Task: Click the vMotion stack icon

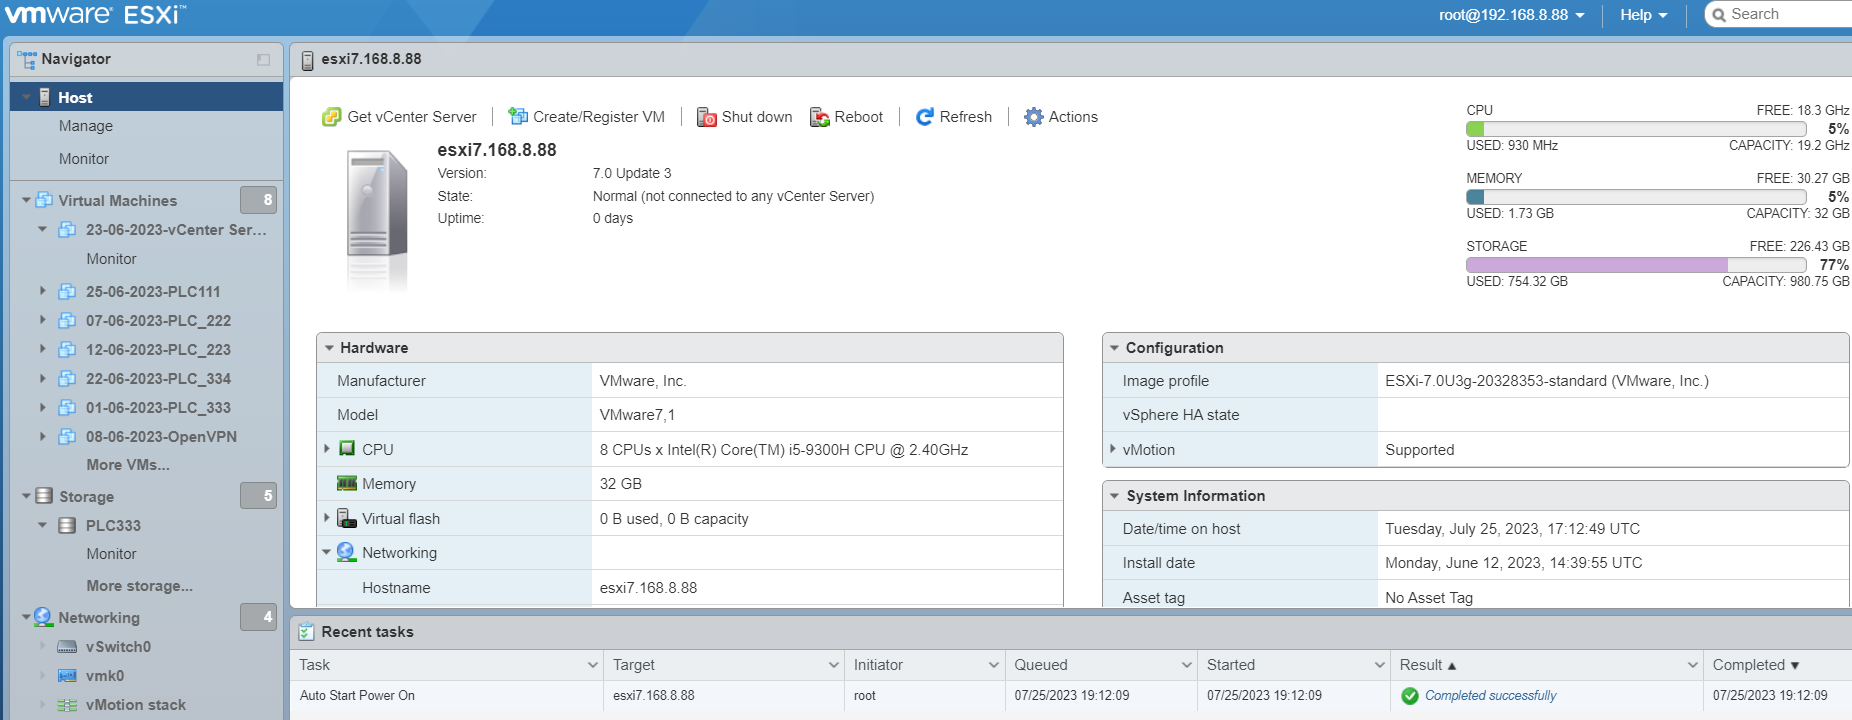Action: pos(67,705)
